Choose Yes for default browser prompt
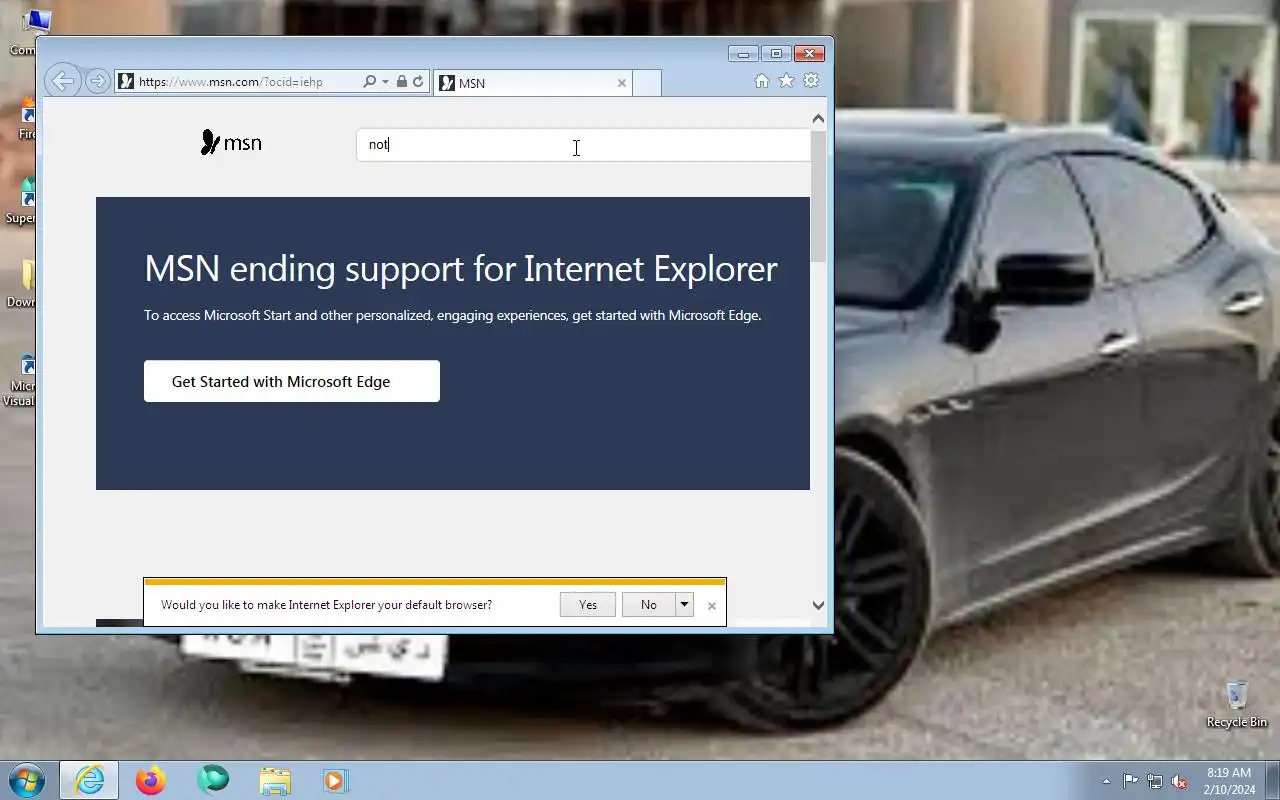 [x=588, y=604]
